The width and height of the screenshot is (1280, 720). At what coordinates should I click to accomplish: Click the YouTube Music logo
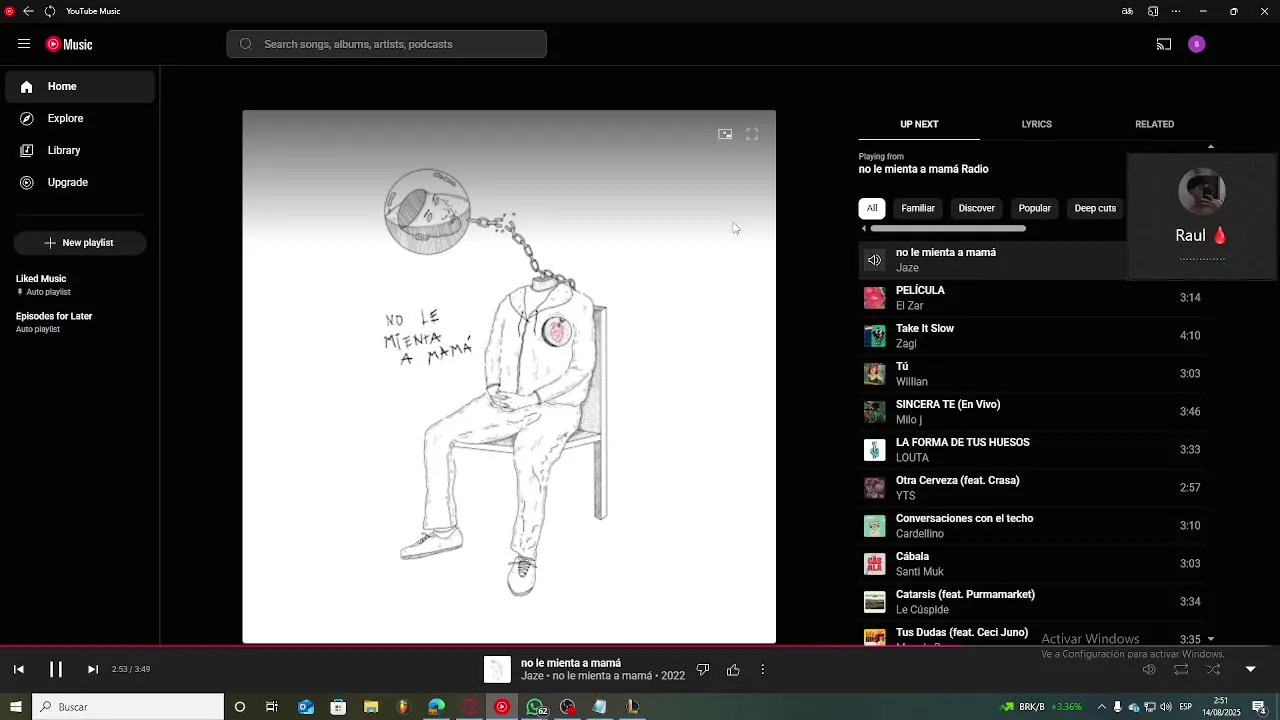69,44
